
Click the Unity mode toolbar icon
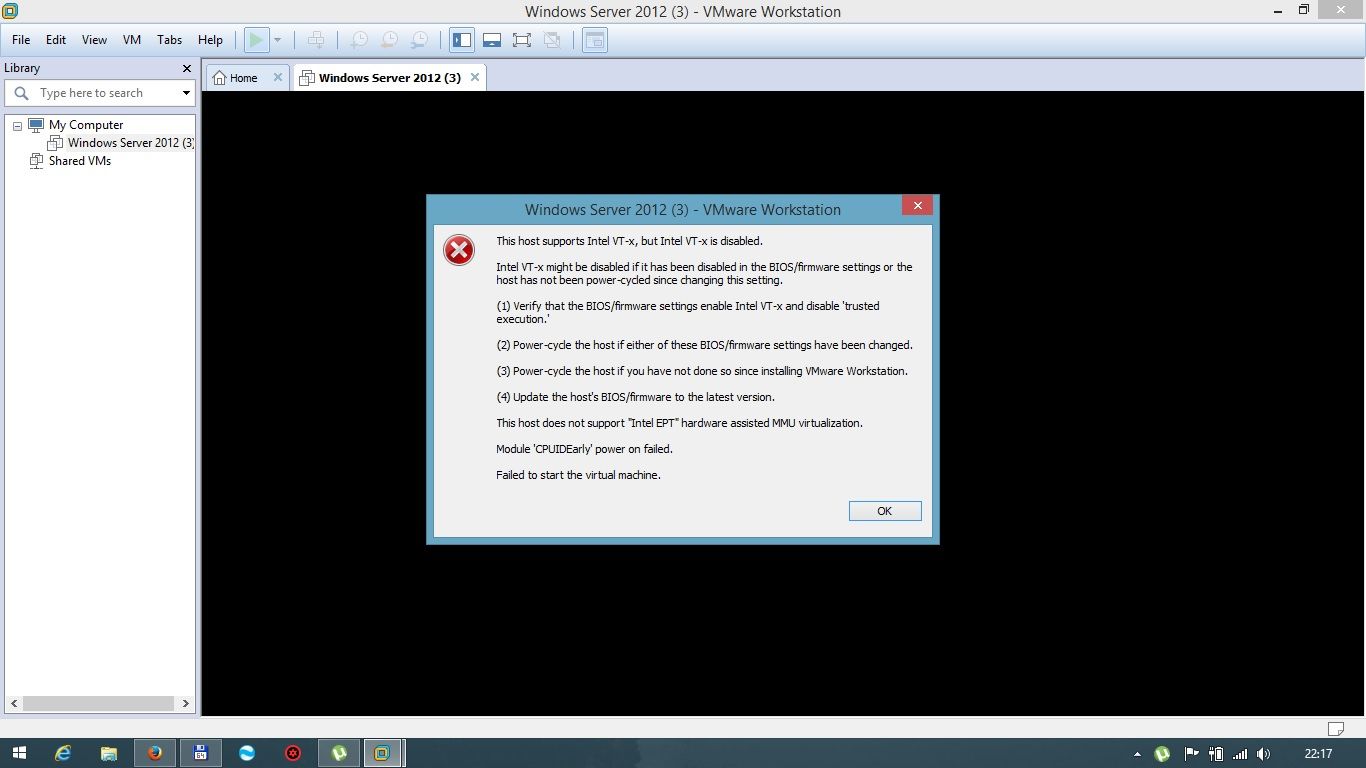[x=552, y=40]
